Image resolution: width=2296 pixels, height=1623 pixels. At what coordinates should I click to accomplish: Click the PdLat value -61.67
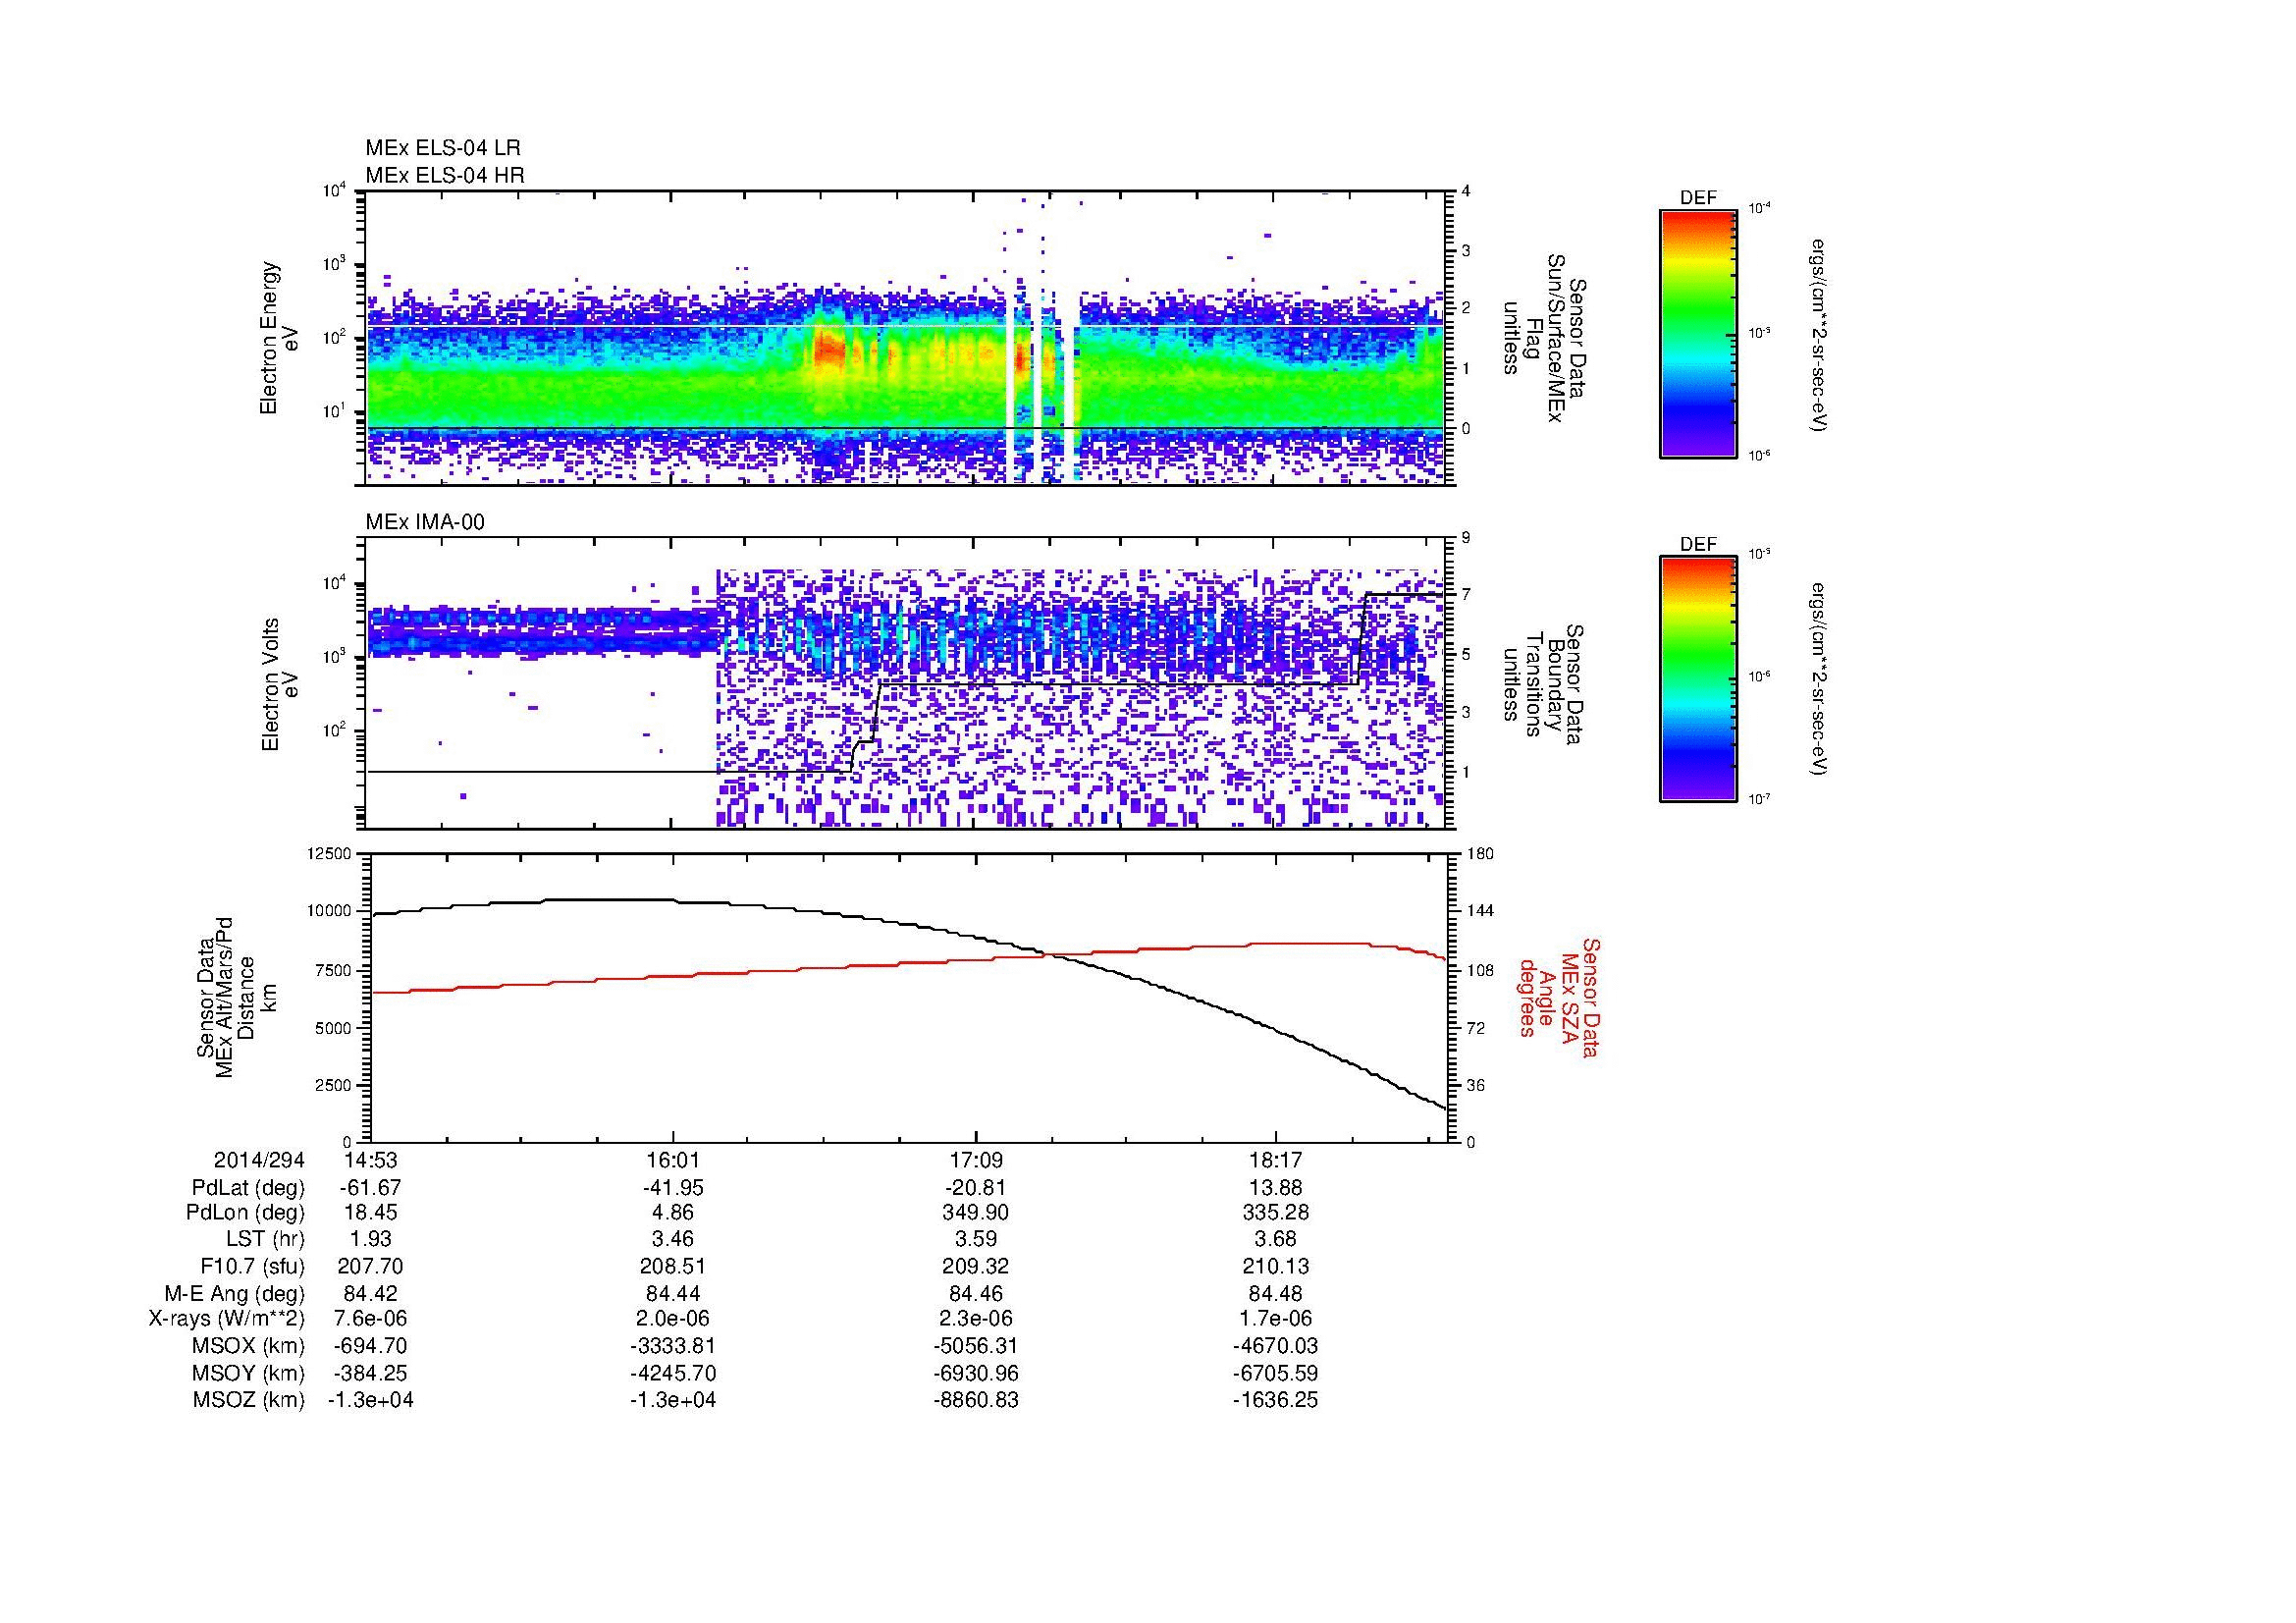pyautogui.click(x=370, y=1188)
